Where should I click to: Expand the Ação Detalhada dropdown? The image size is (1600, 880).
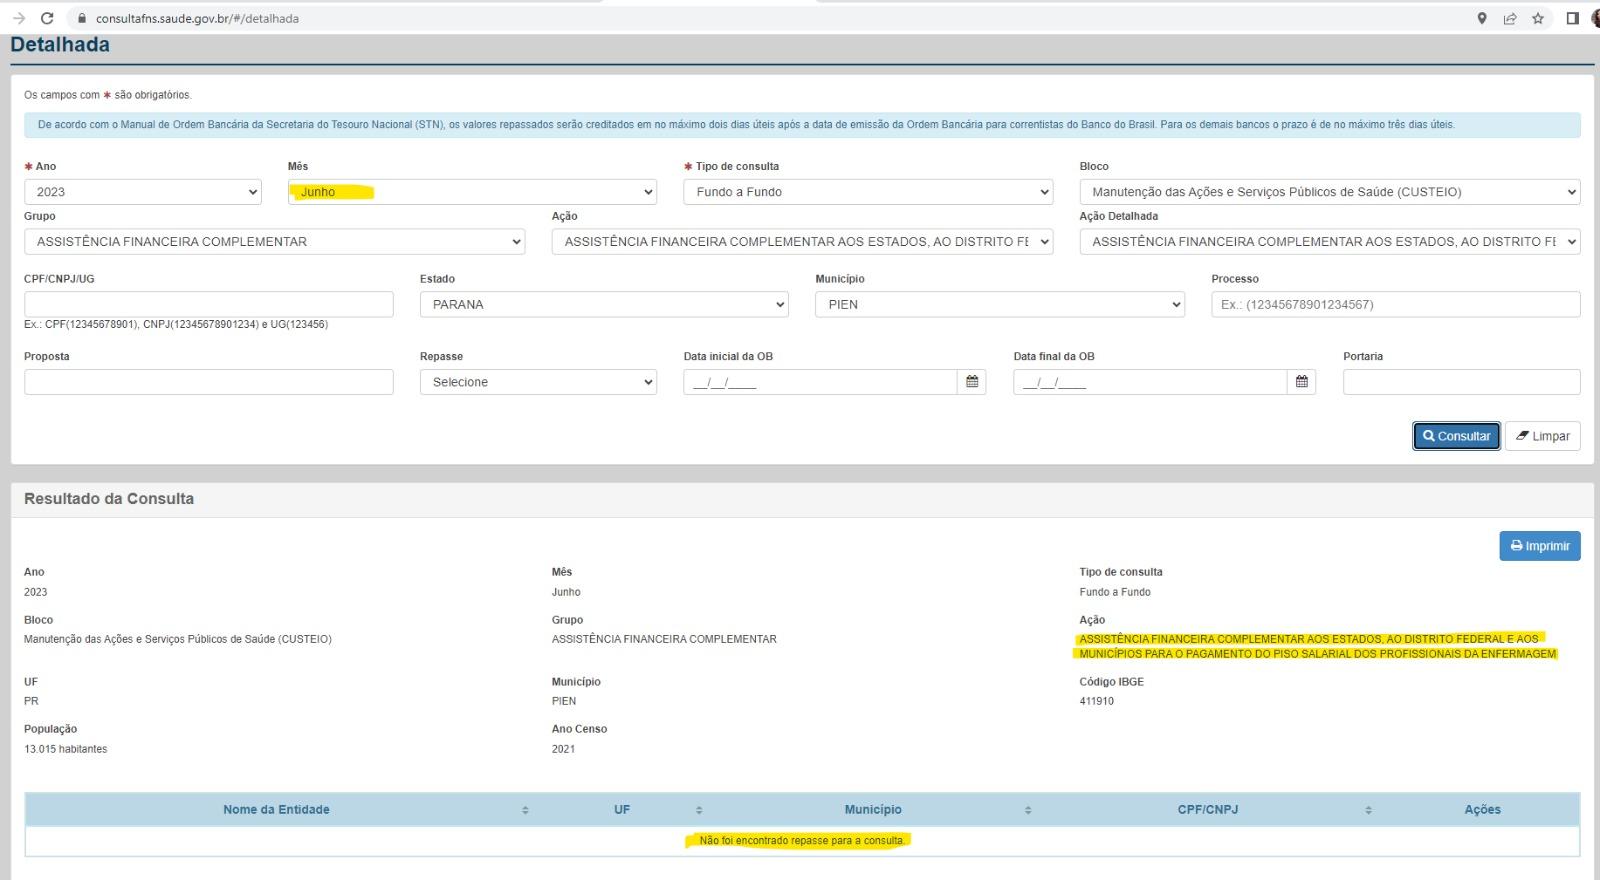(1330, 242)
